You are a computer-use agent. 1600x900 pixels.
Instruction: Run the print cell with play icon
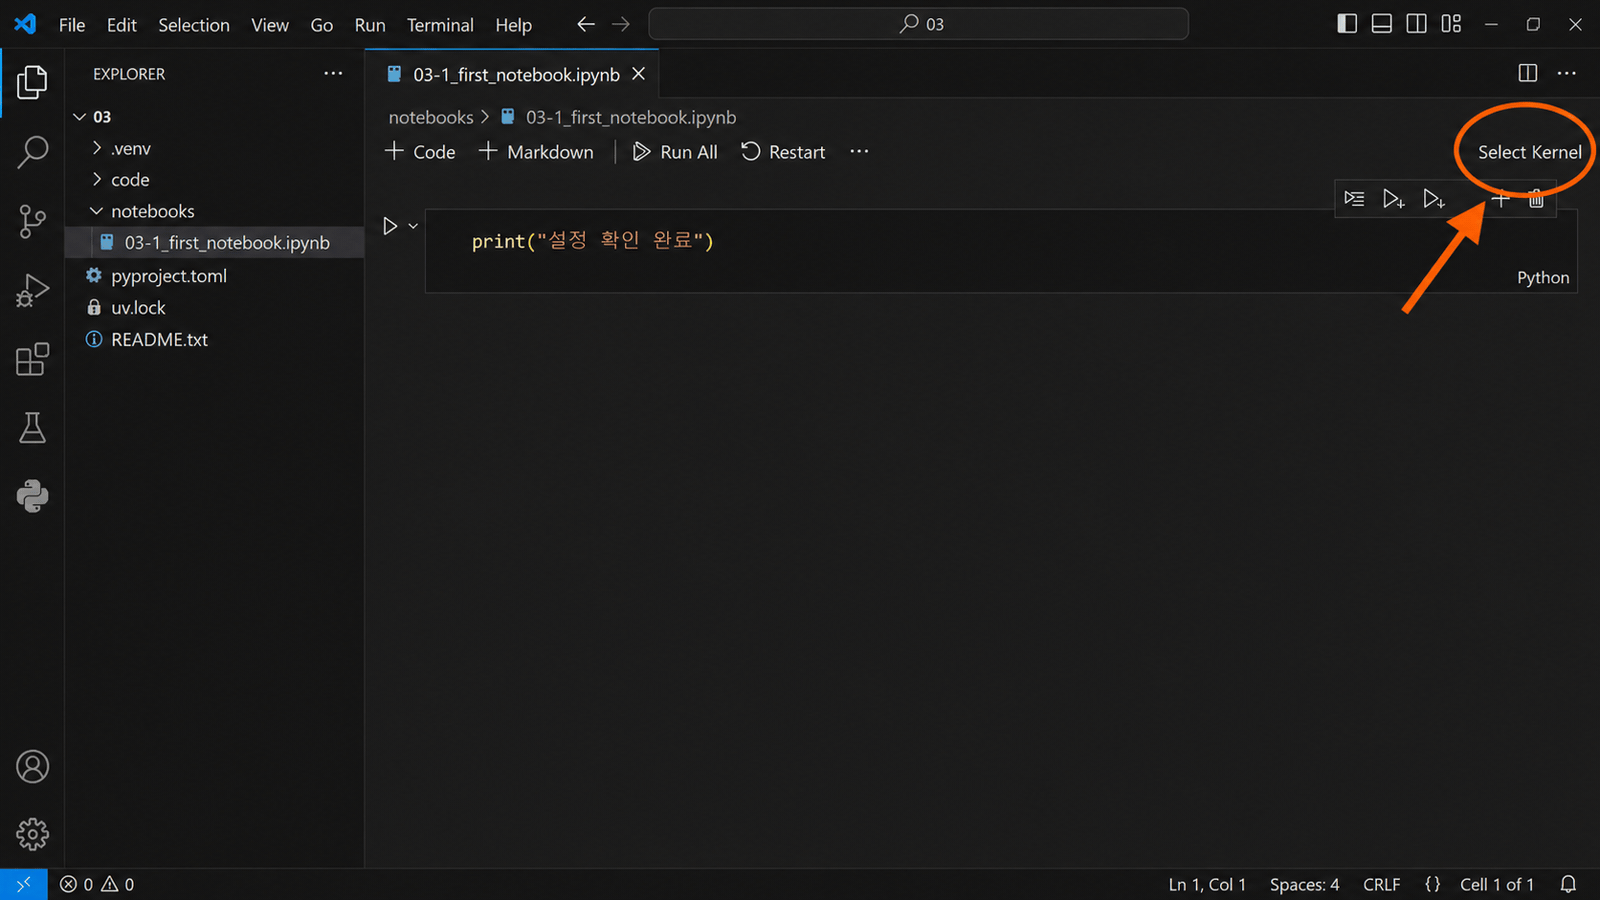[x=390, y=226]
